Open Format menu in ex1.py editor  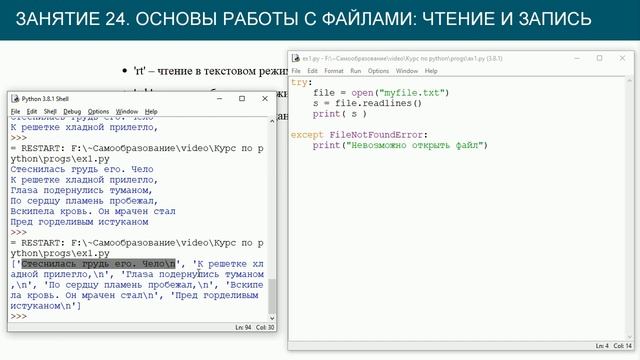point(334,71)
